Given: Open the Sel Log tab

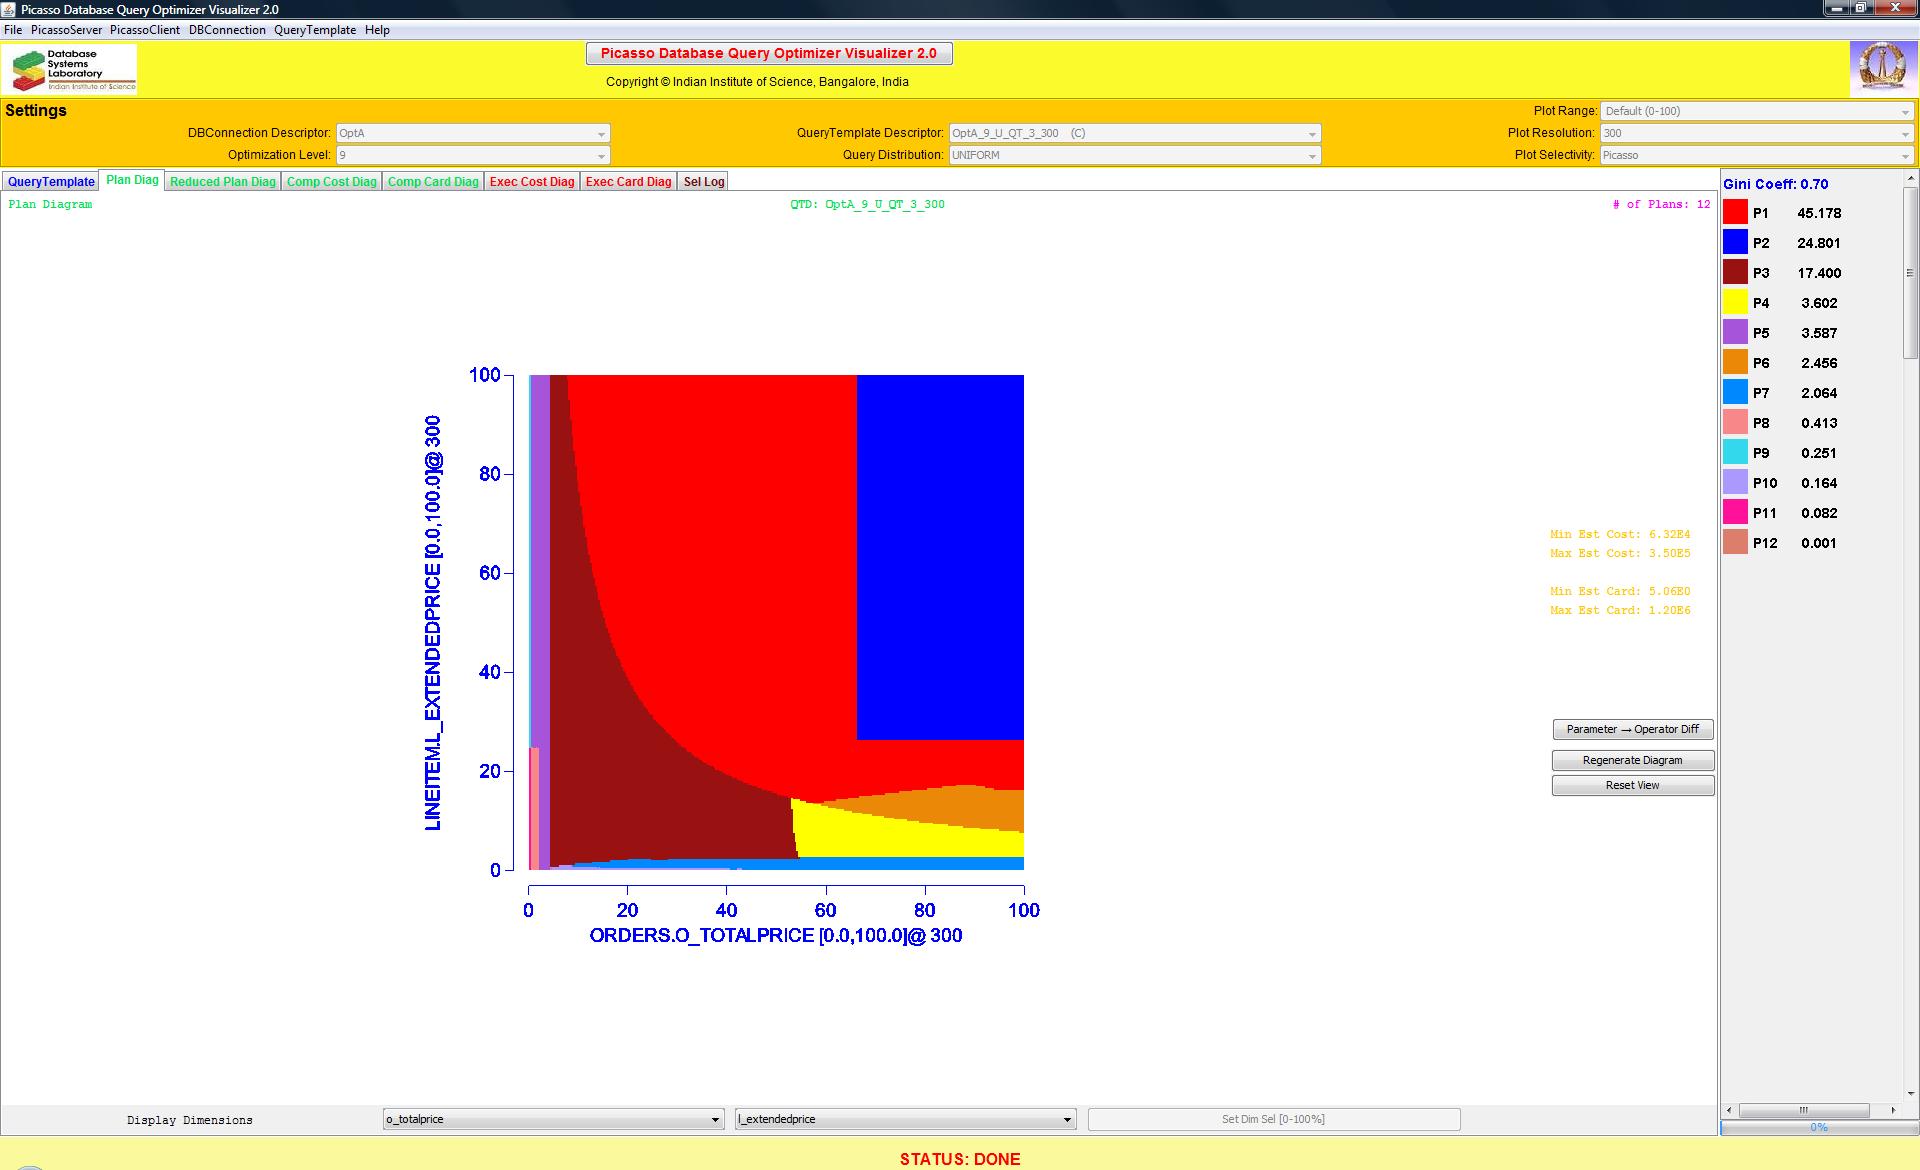Looking at the screenshot, I should pos(703,182).
